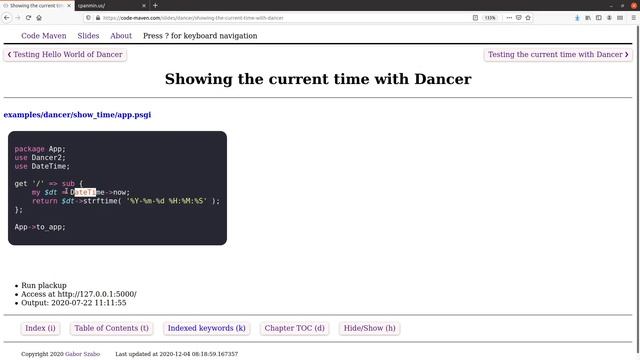This screenshot has height=360, width=640.
Task: Click 'Output: 2020-07-22 11:11:55' bullet
Action: [x=73, y=303]
